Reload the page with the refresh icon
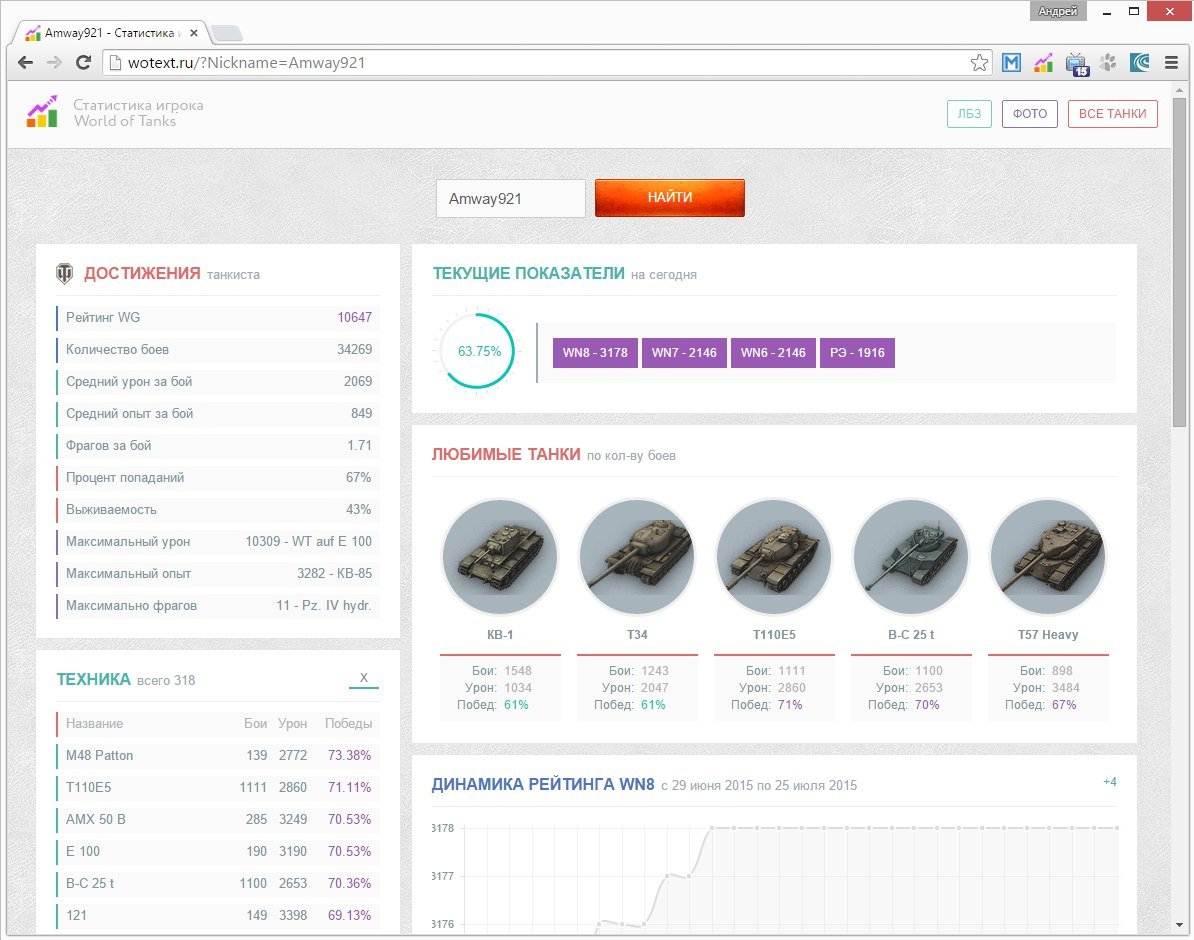This screenshot has width=1194, height=940. [84, 62]
